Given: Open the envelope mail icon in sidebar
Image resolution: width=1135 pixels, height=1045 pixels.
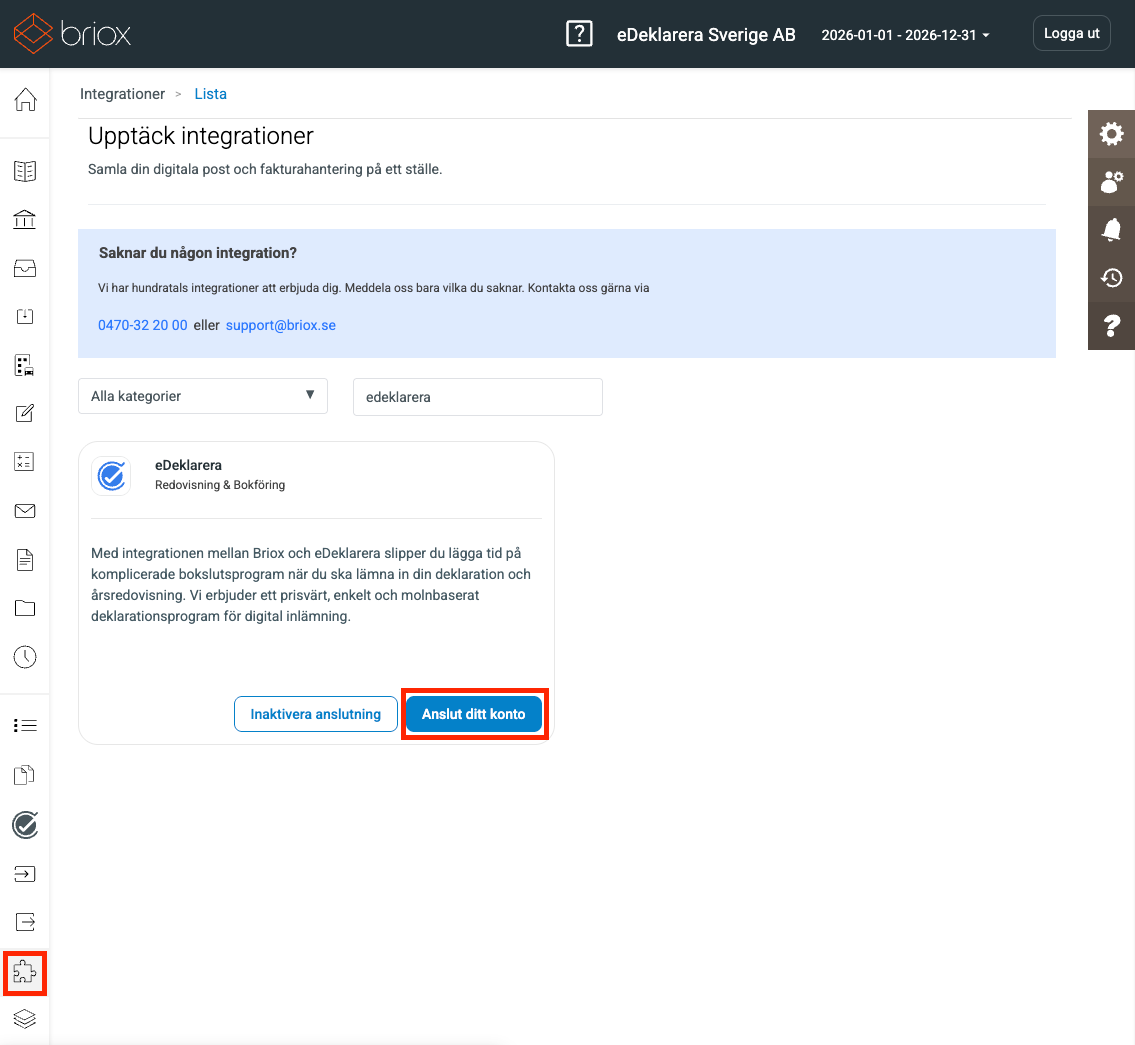Looking at the screenshot, I should click(25, 511).
